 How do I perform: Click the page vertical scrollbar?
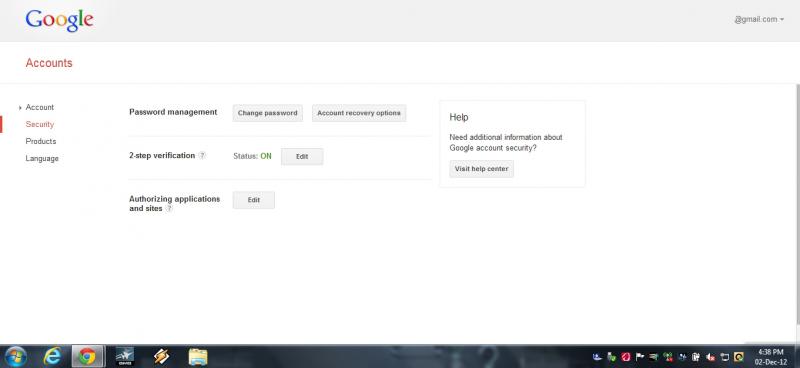[797, 204]
